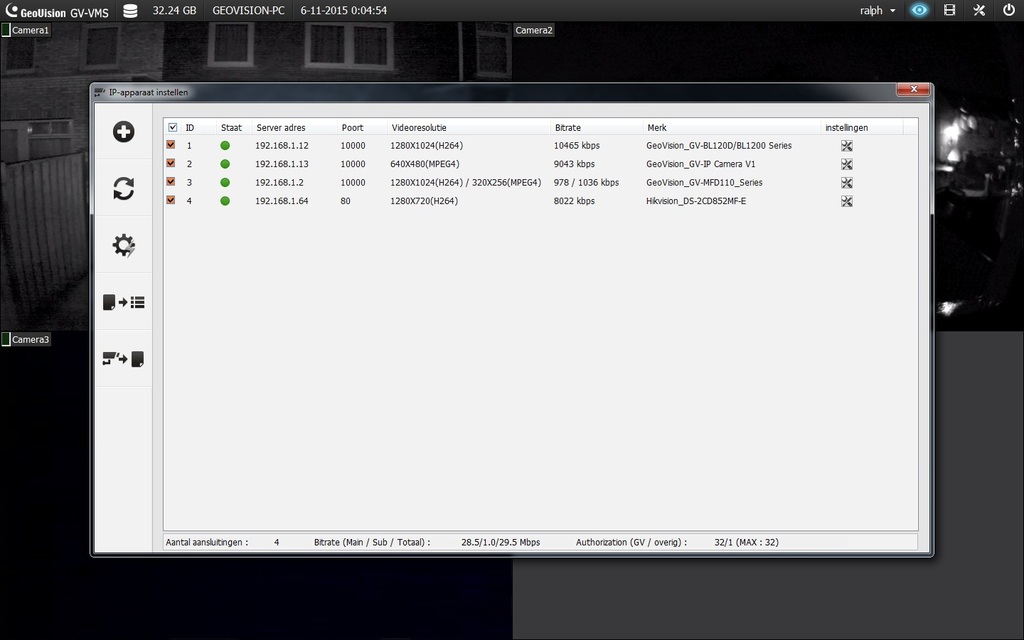Uncheck the checkbox for camera ID 2
1024x640 pixels.
pos(171,163)
